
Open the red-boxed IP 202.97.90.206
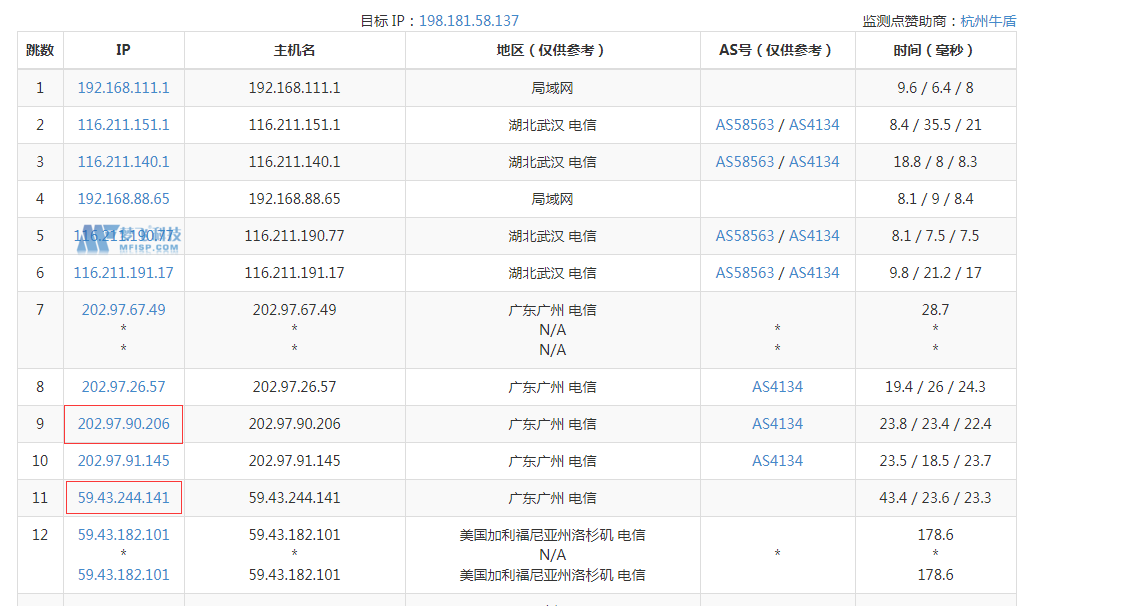point(123,424)
